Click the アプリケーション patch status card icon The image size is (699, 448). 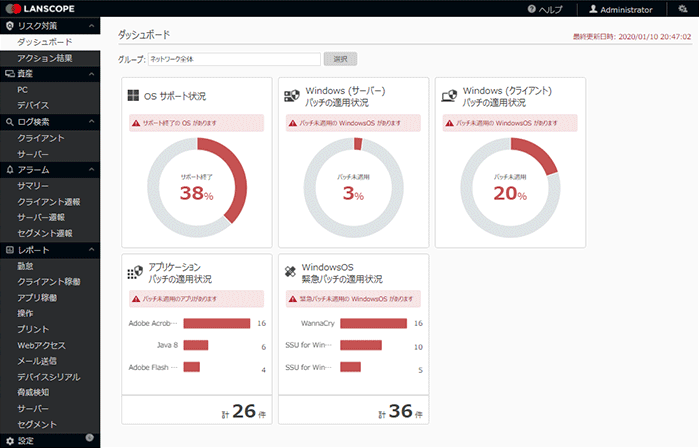[134, 272]
